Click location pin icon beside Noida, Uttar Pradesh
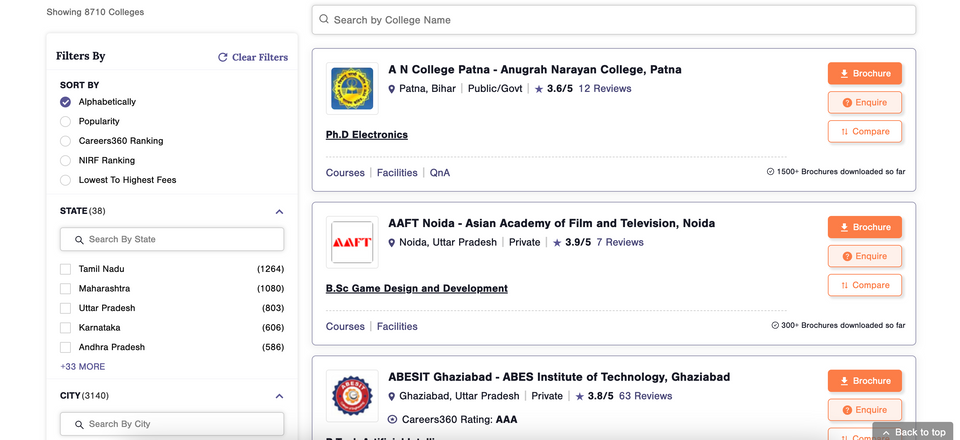 (392, 243)
